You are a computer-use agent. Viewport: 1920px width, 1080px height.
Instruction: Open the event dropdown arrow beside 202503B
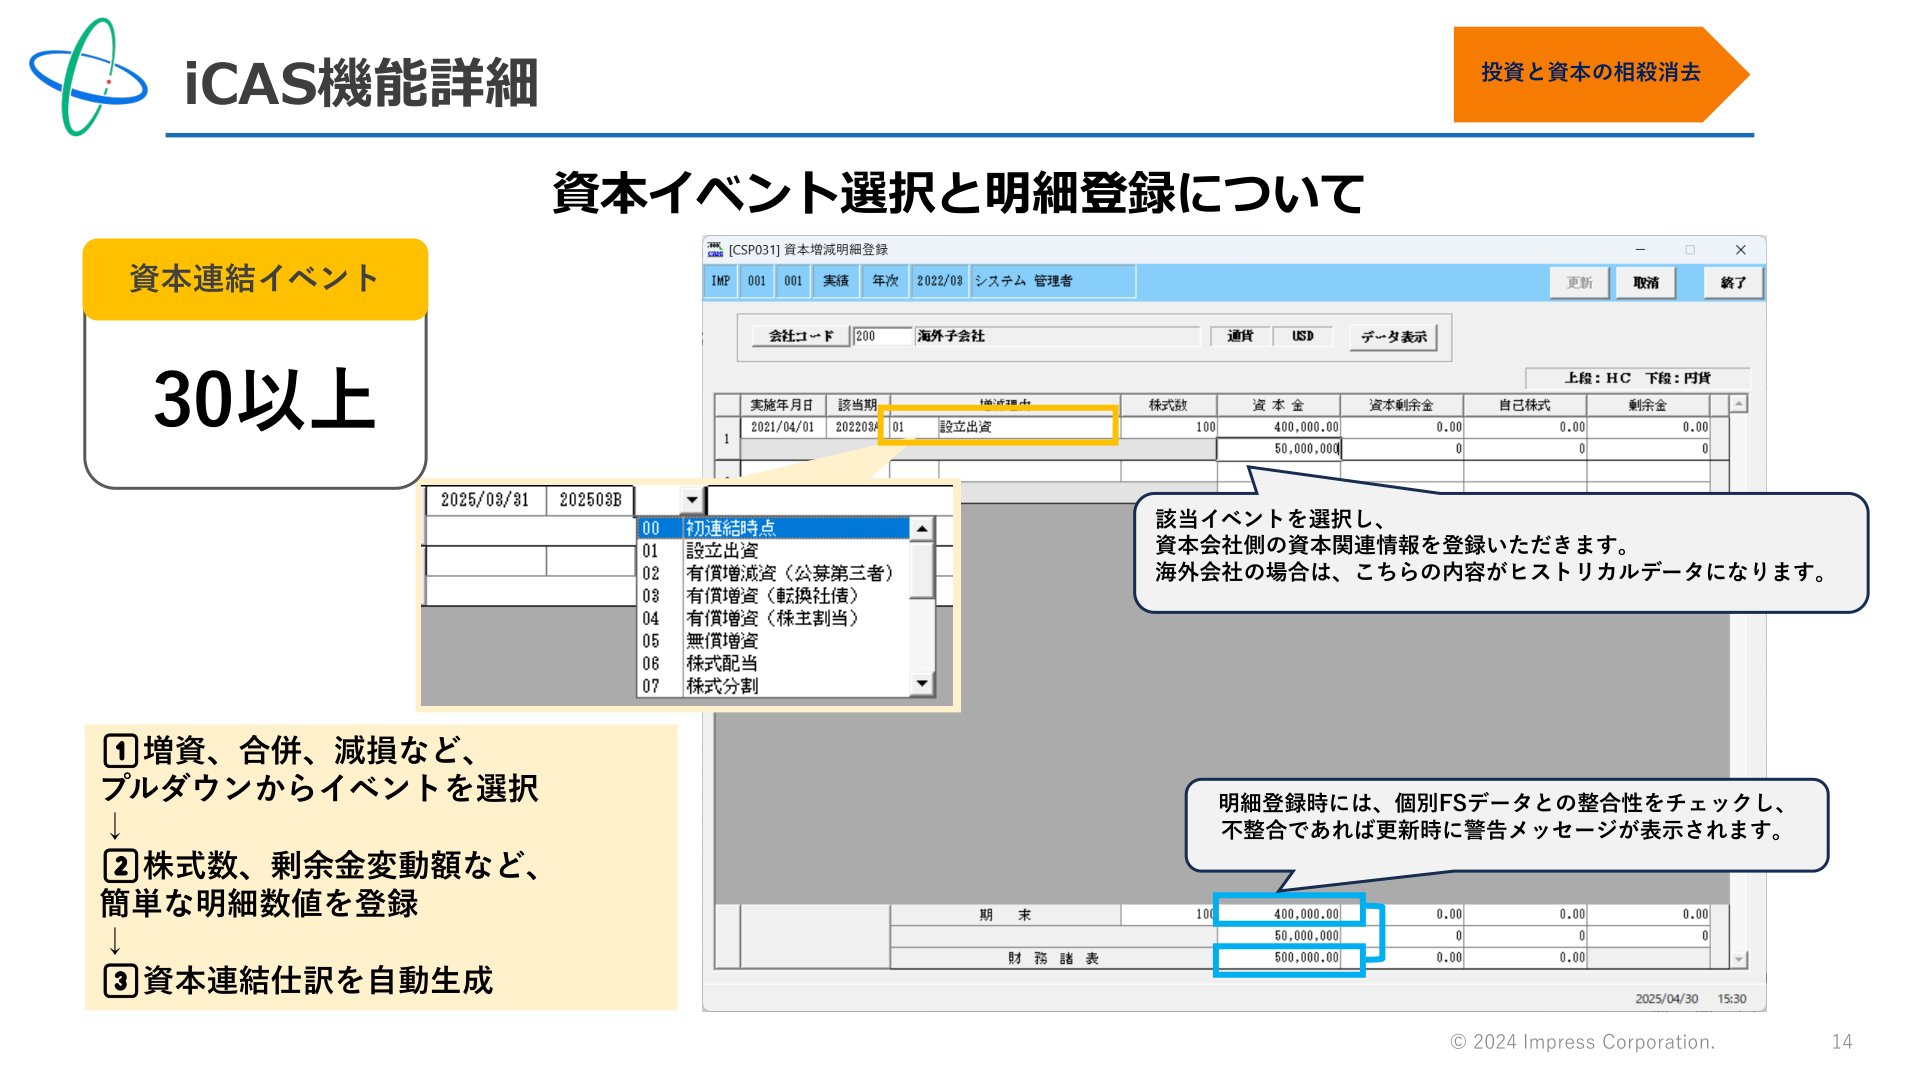tap(692, 500)
